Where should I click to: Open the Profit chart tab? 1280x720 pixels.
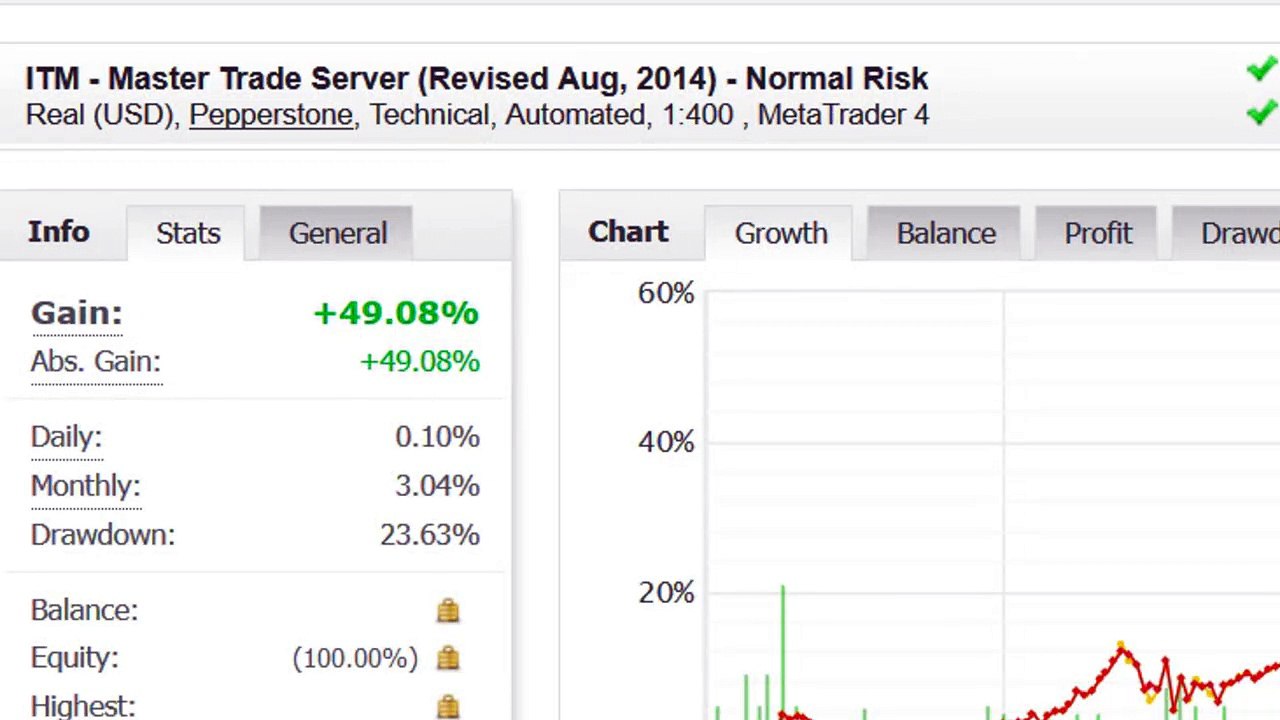1098,233
